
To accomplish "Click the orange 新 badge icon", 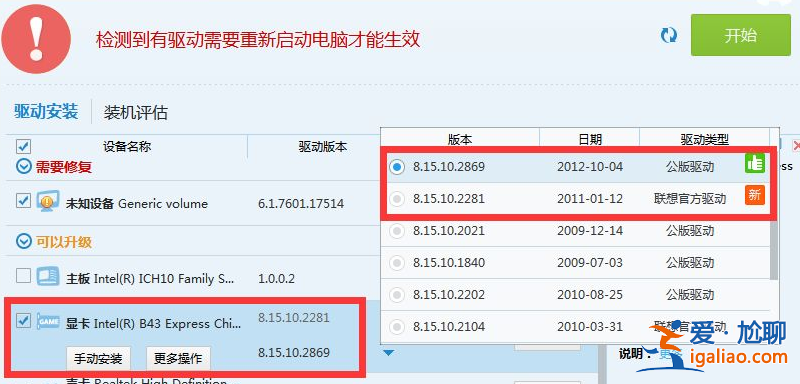I will click(x=755, y=195).
